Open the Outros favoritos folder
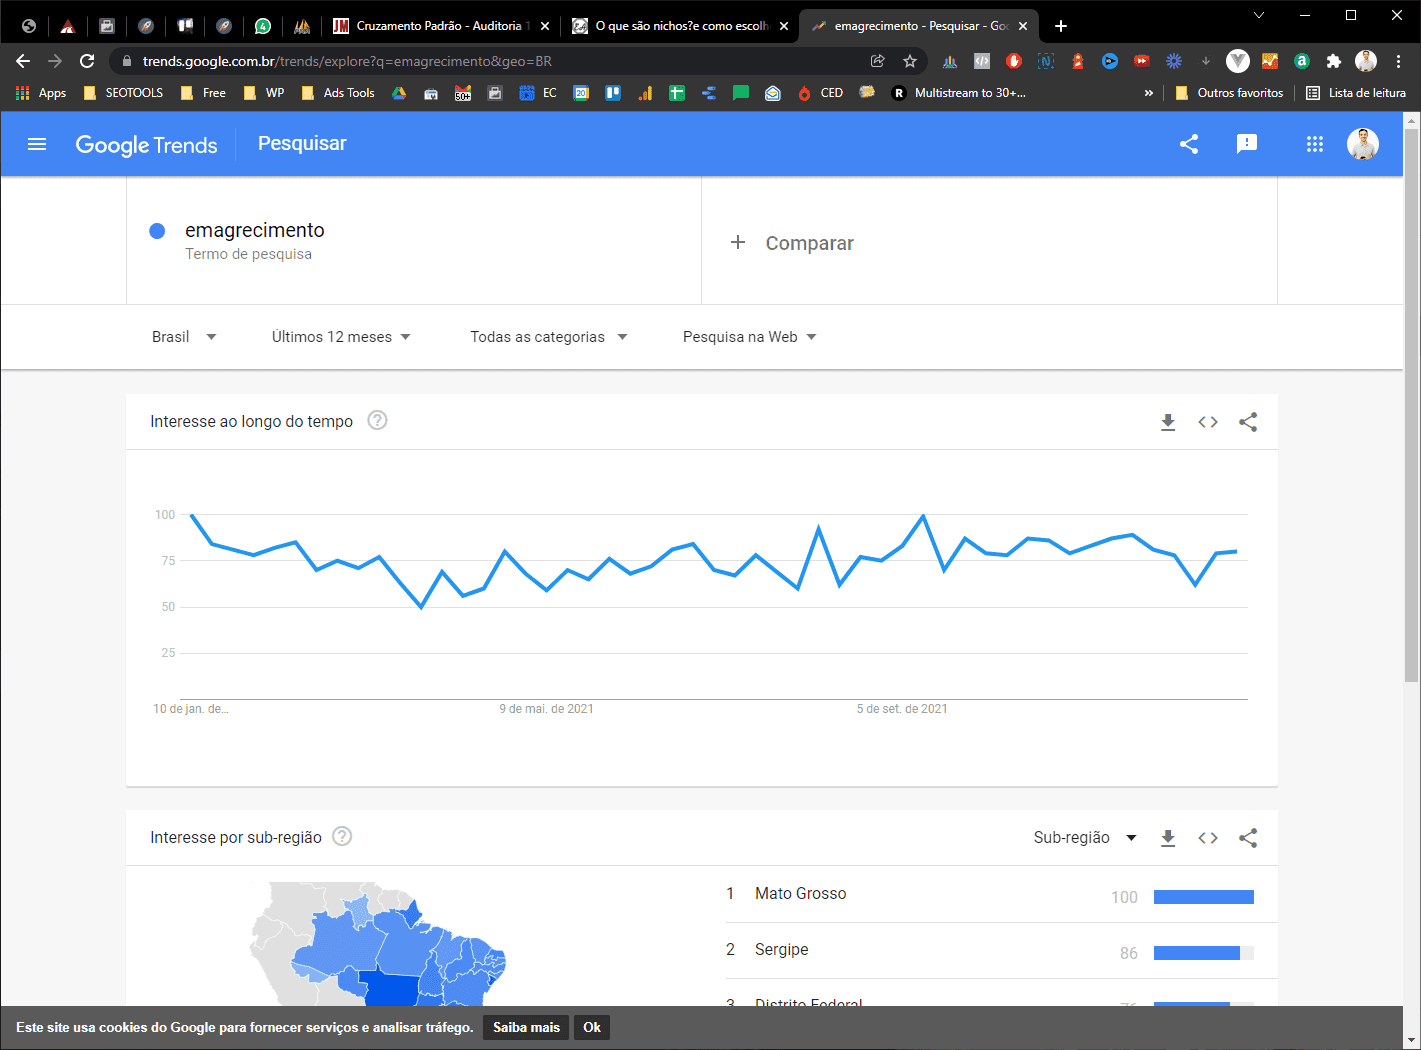Viewport: 1421px width, 1050px height. 1229,93
